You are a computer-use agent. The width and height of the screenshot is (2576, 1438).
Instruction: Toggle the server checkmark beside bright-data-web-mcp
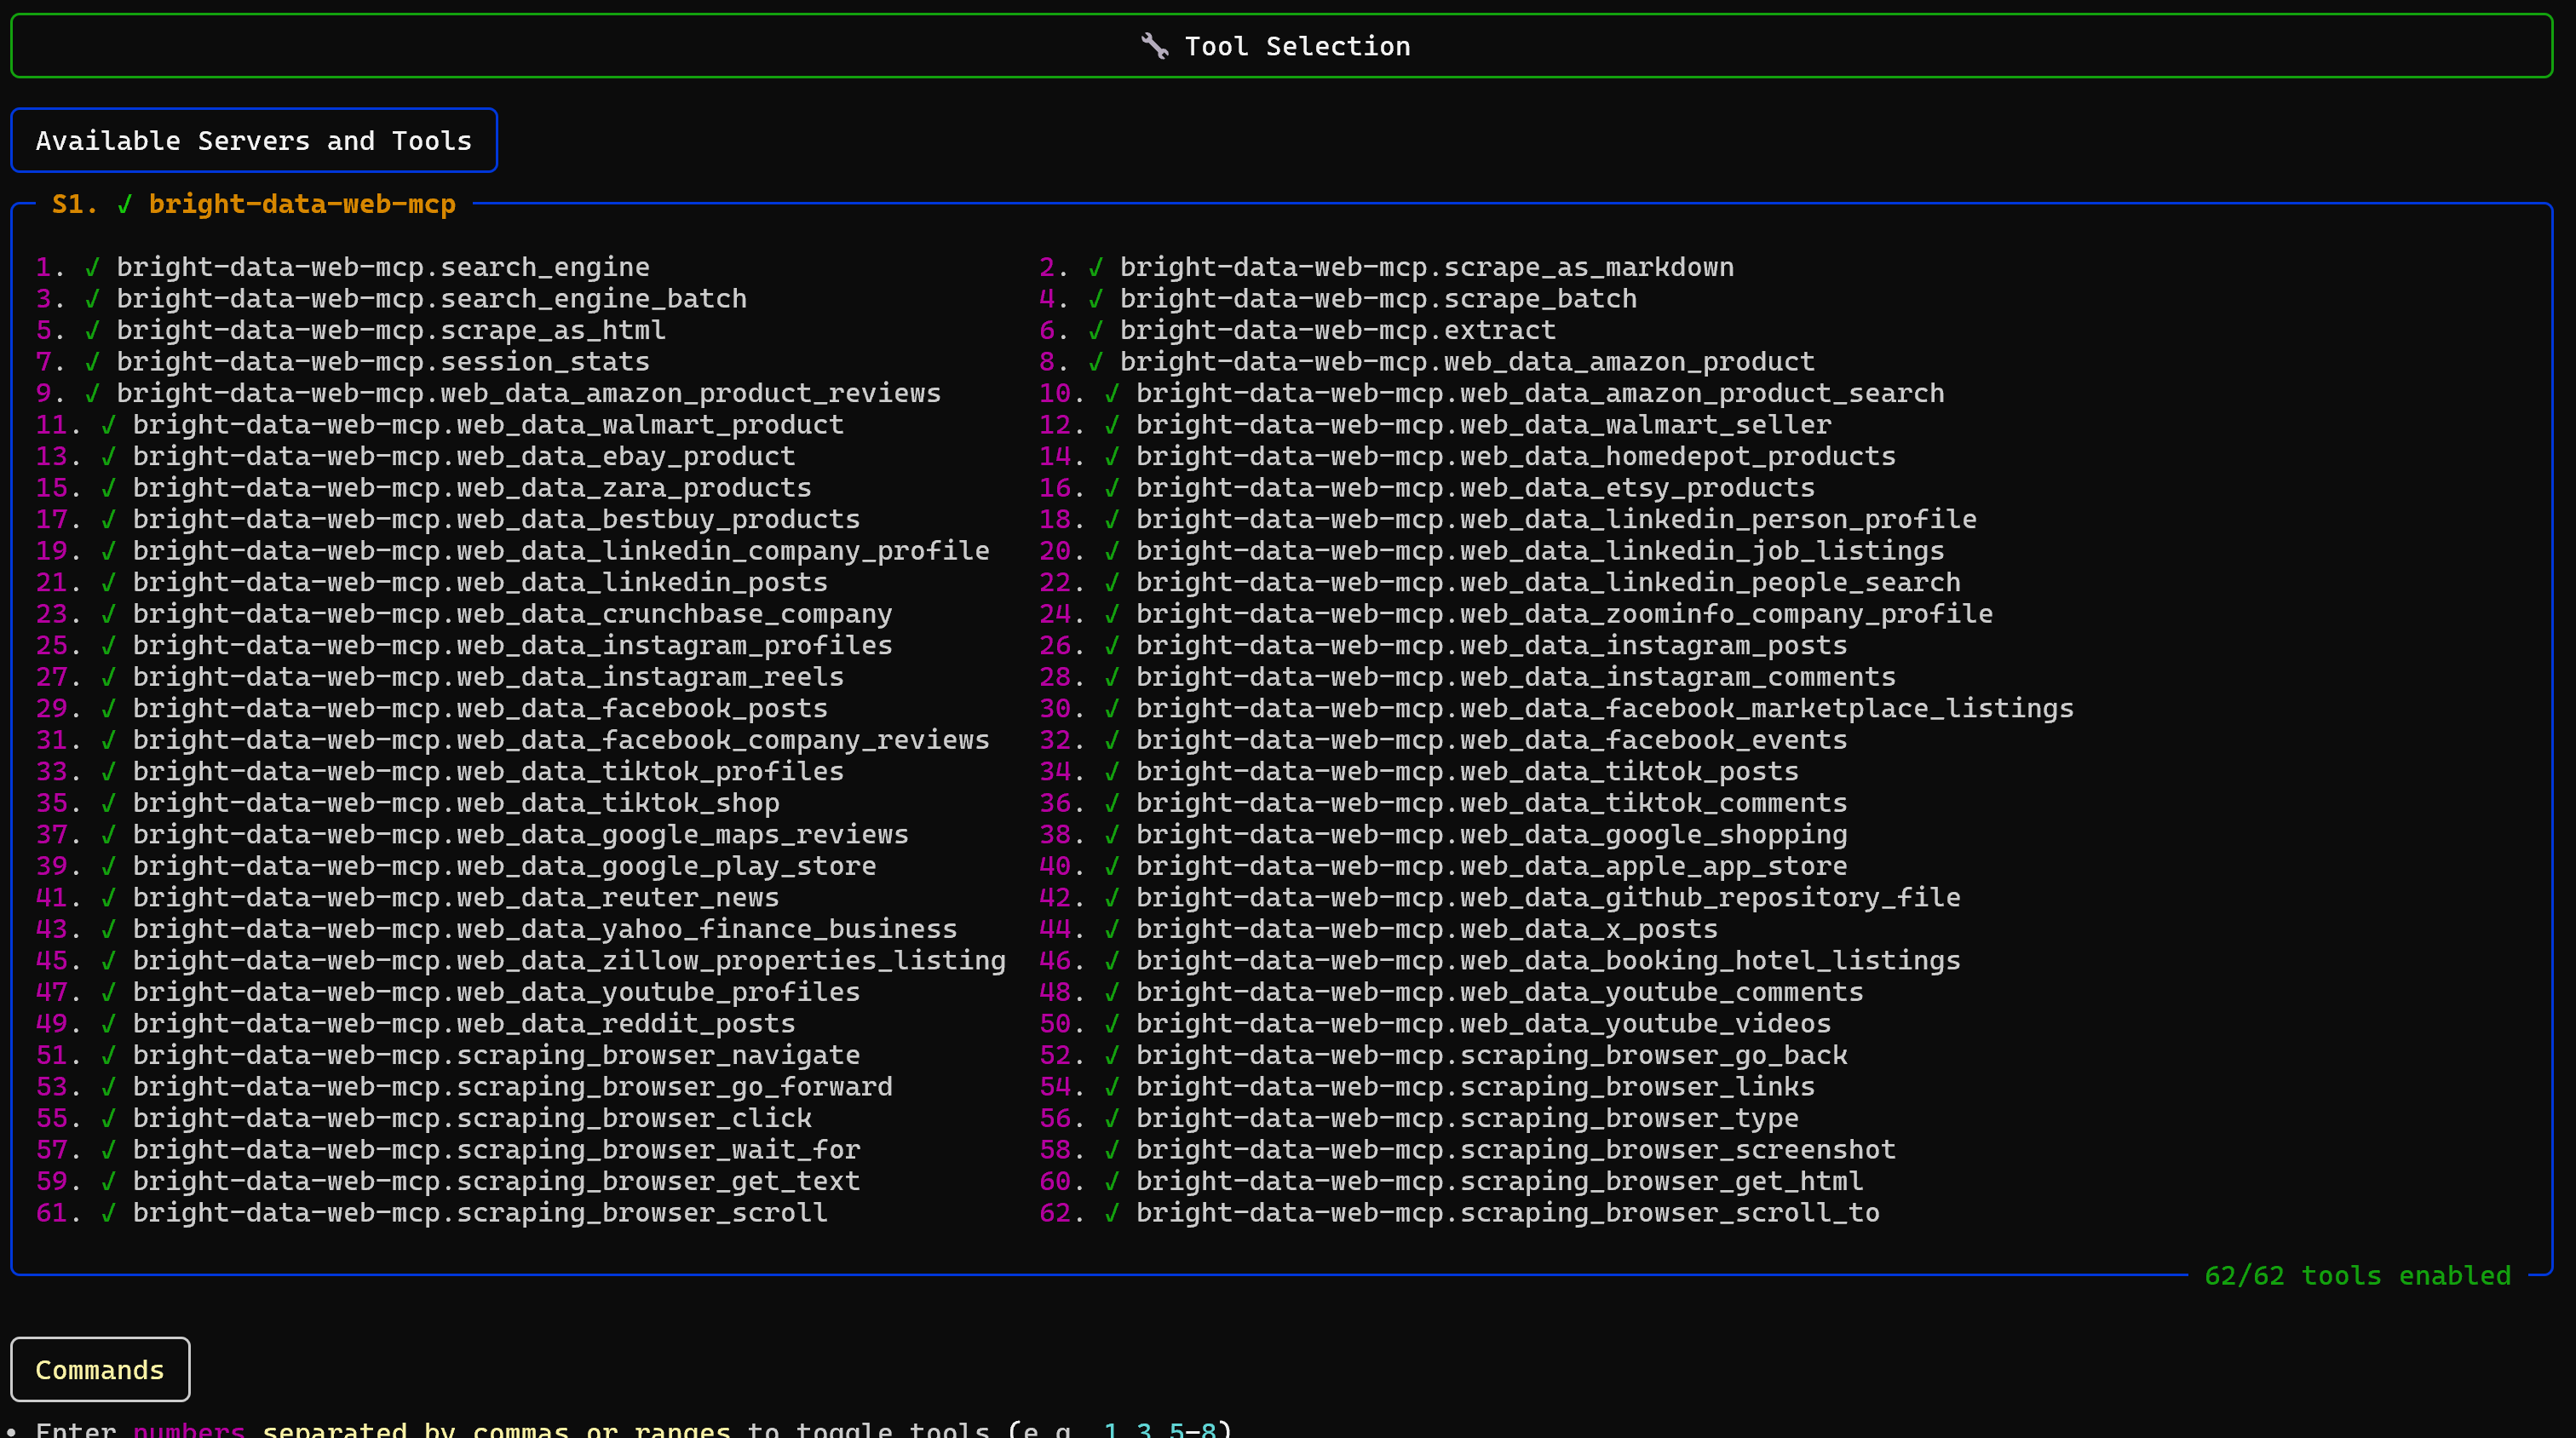point(125,204)
